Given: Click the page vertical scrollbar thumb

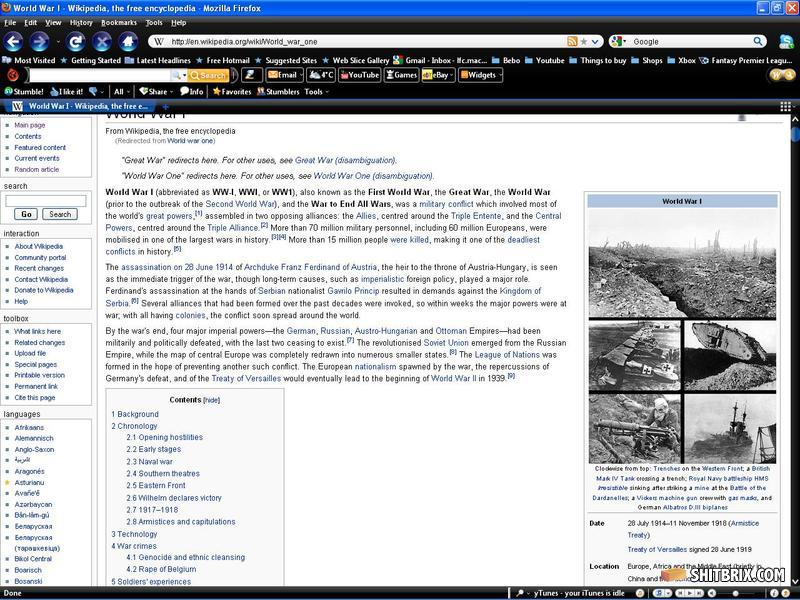Looking at the screenshot, I should (x=795, y=135).
